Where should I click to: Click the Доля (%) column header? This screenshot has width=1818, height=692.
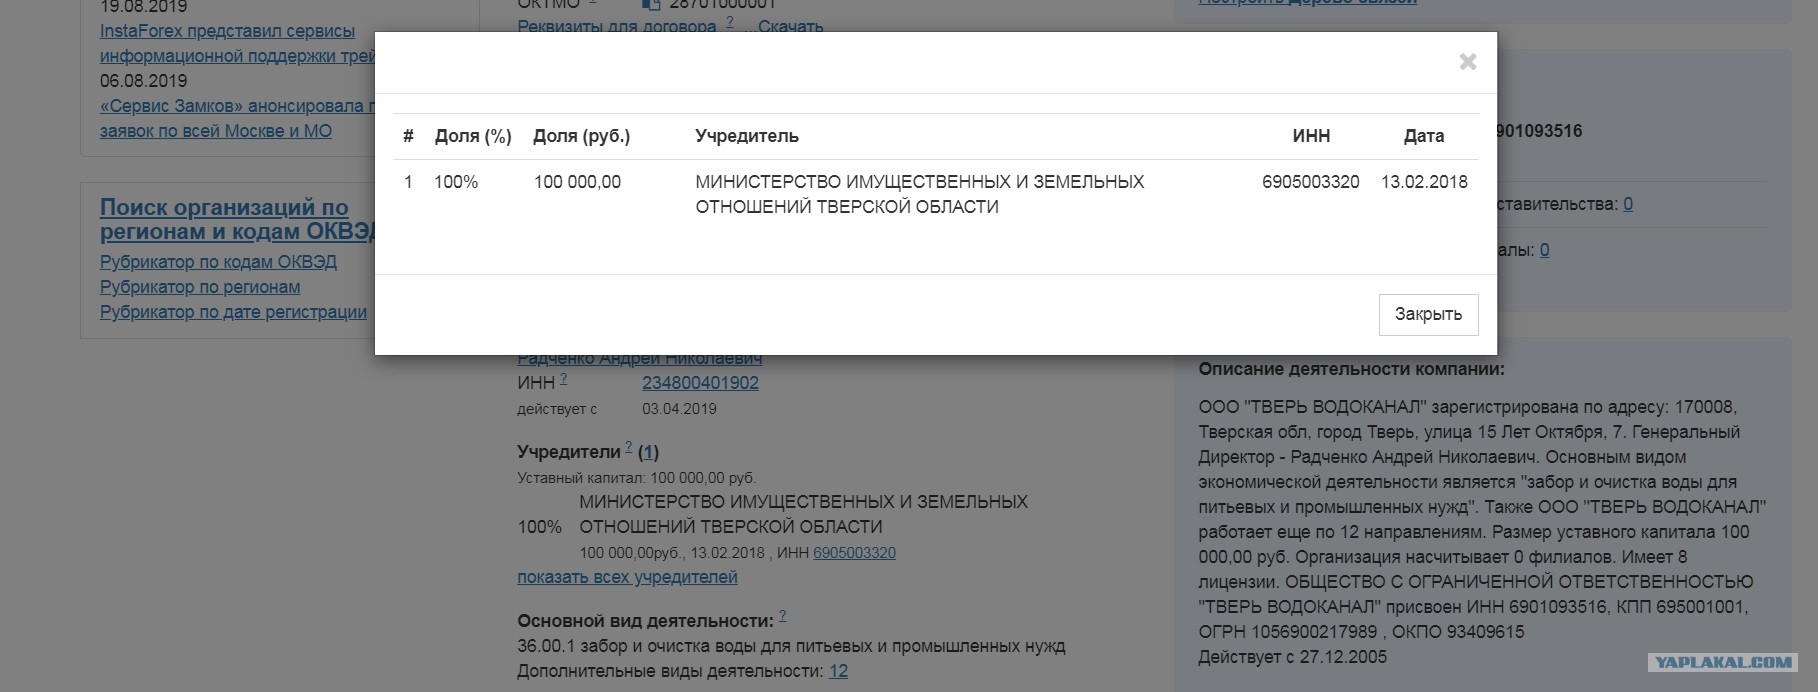[473, 136]
